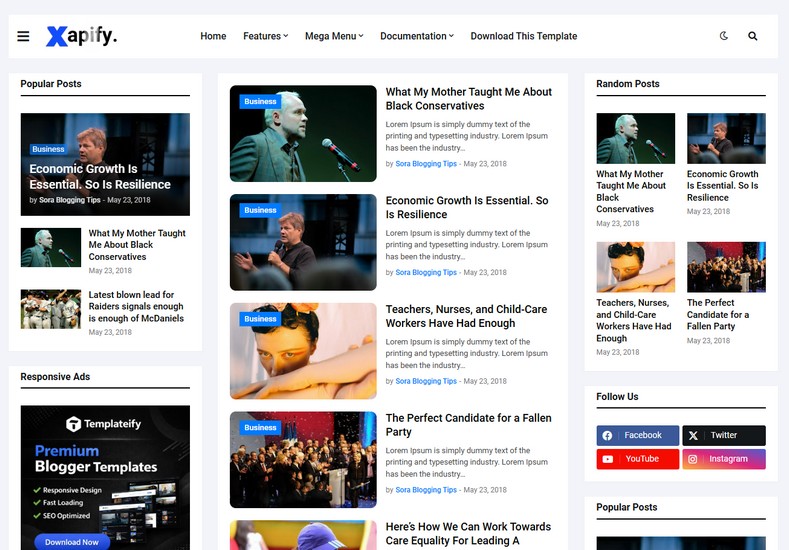Screen dimensions: 789x550
Task: Open the Instagram follow button
Action: pos(723,459)
